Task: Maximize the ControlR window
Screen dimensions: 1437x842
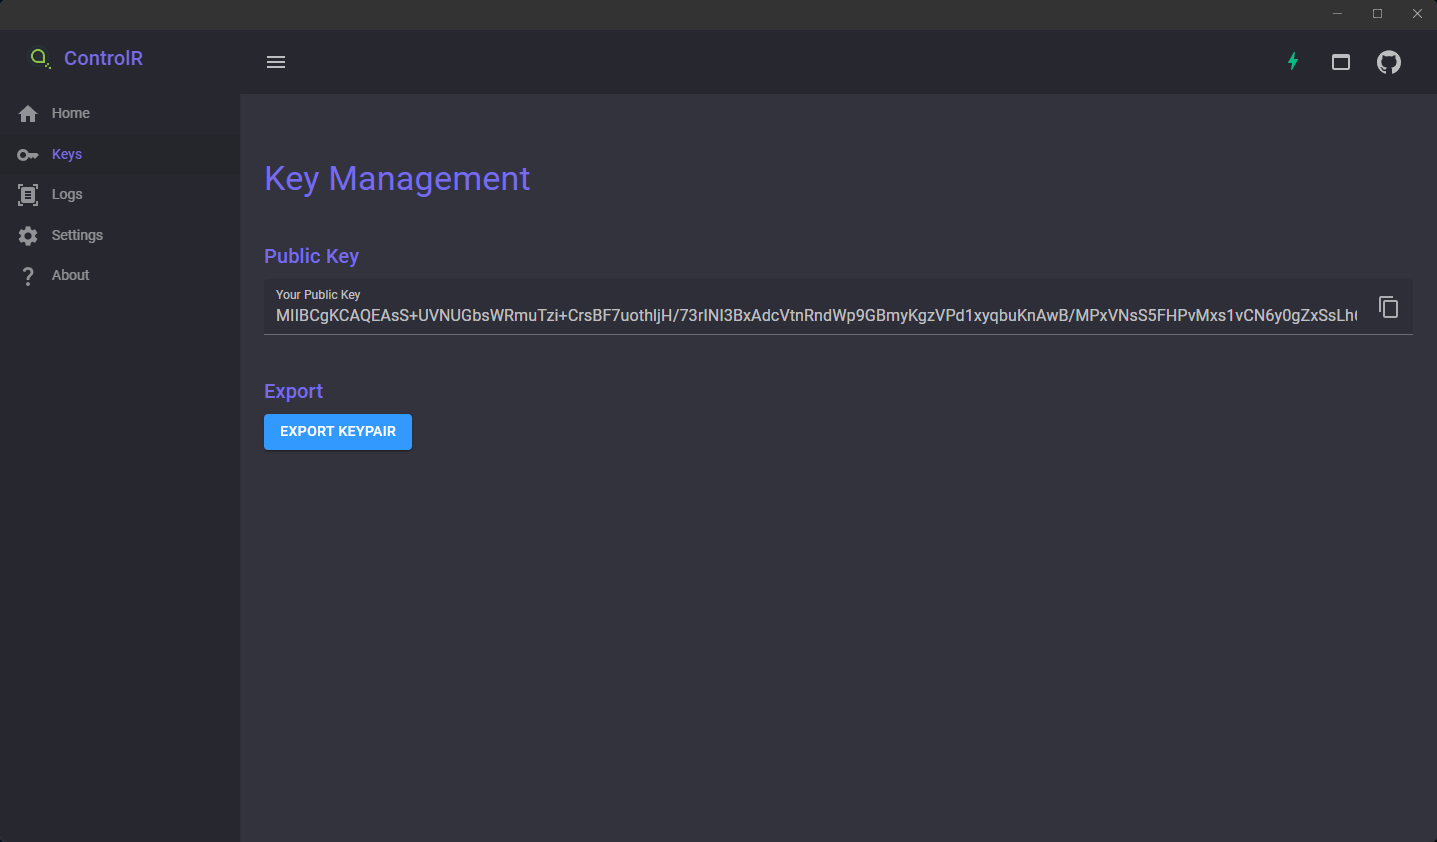Action: [x=1377, y=14]
